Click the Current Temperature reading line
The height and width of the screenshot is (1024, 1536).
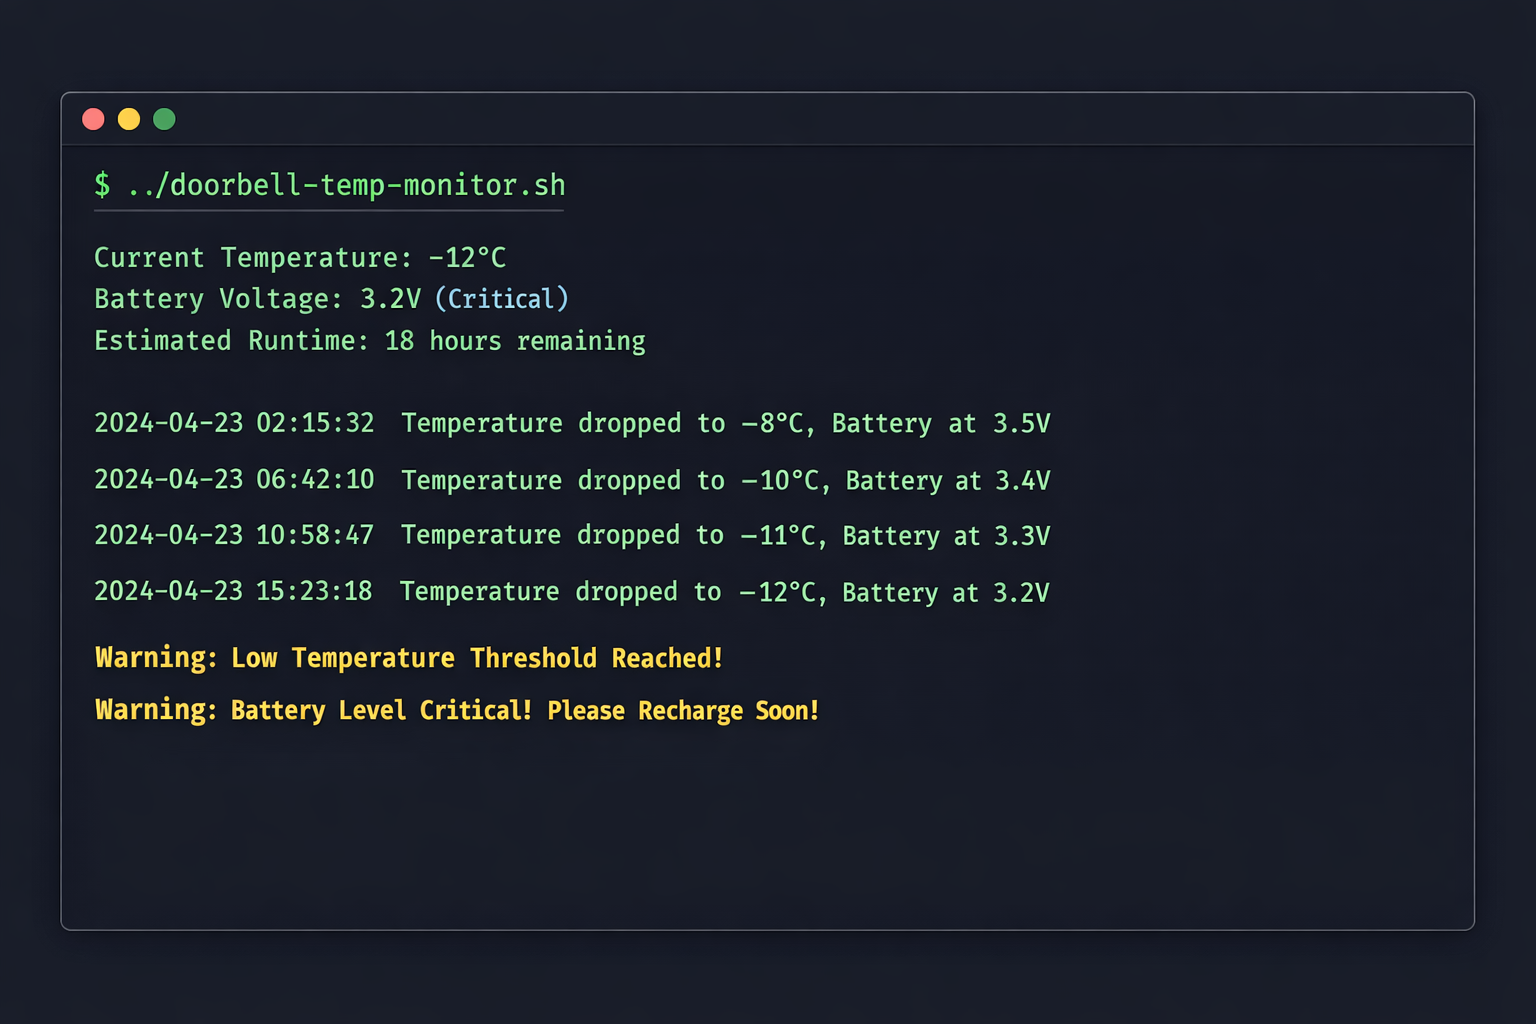pos(299,257)
